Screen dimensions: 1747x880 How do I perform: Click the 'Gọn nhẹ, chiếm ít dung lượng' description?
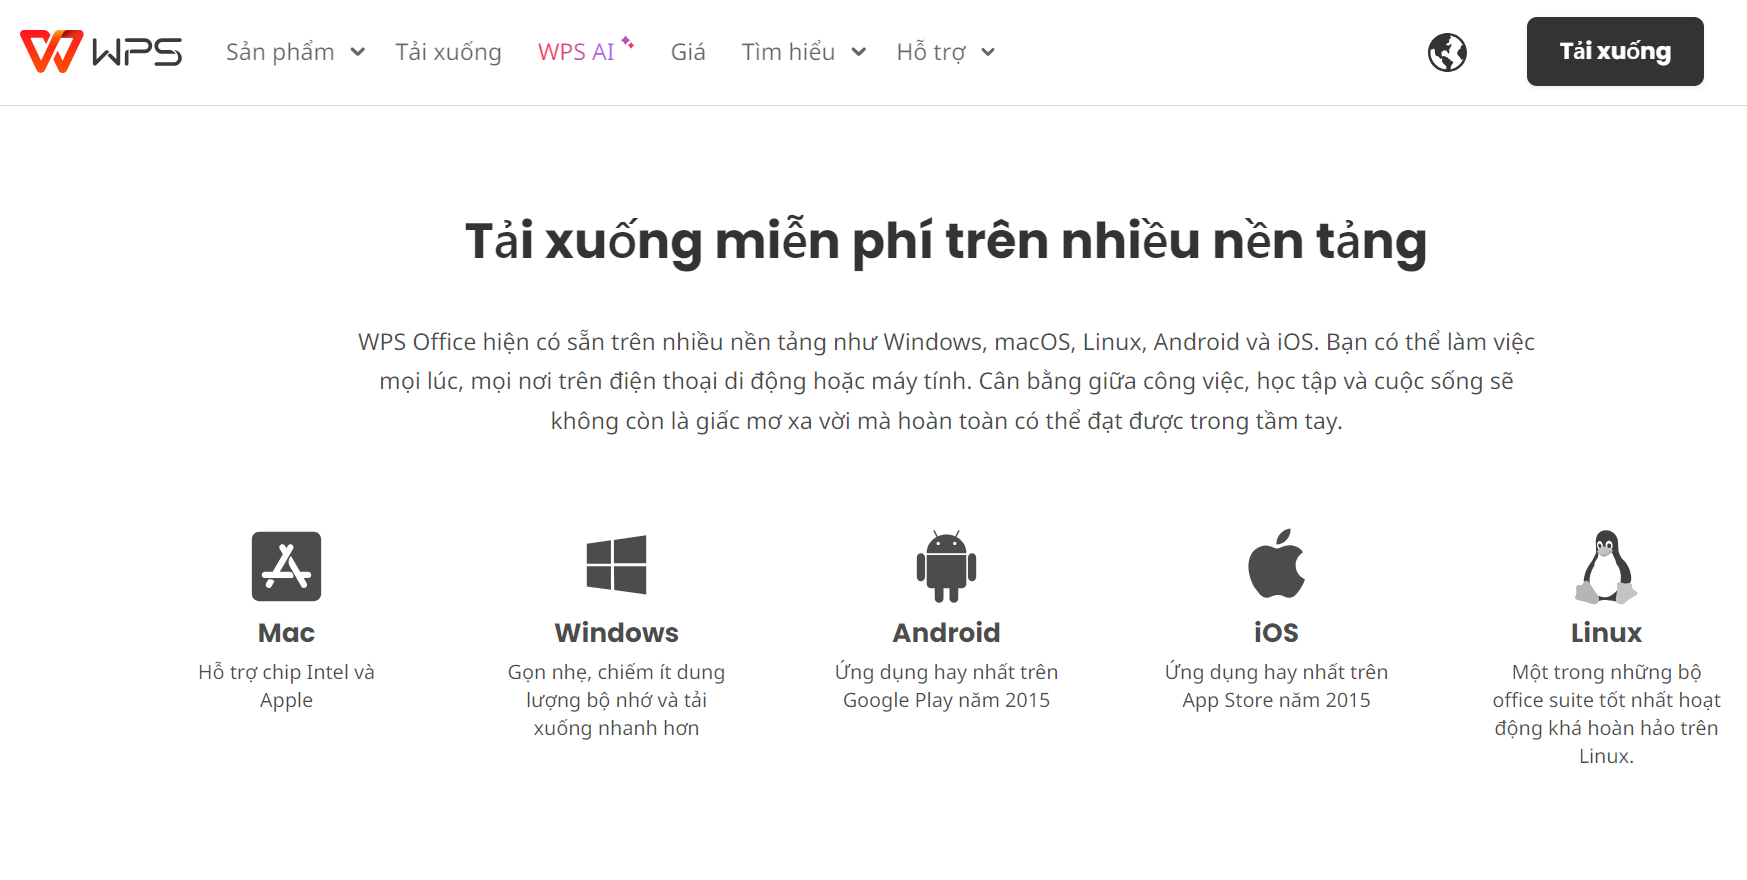click(x=616, y=700)
